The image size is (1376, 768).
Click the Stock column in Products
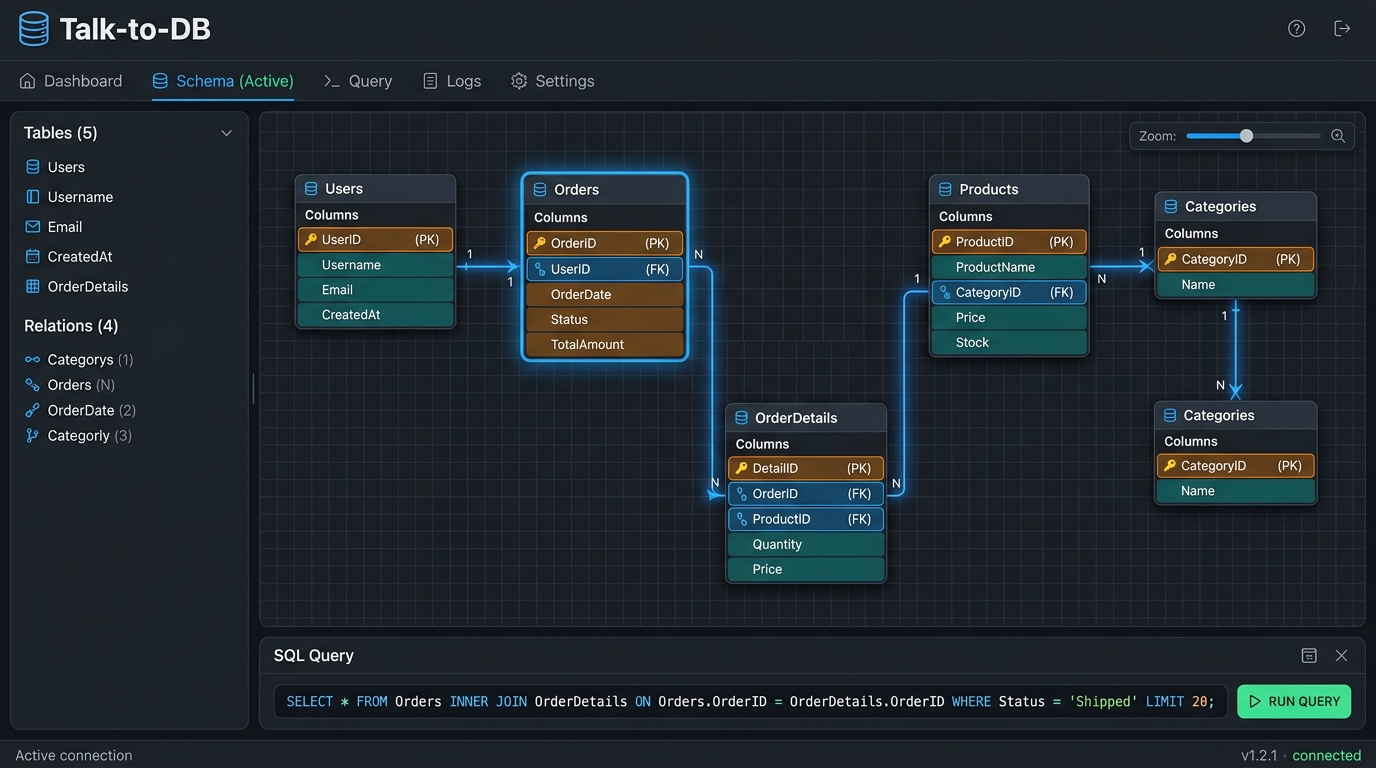[x=1009, y=342]
